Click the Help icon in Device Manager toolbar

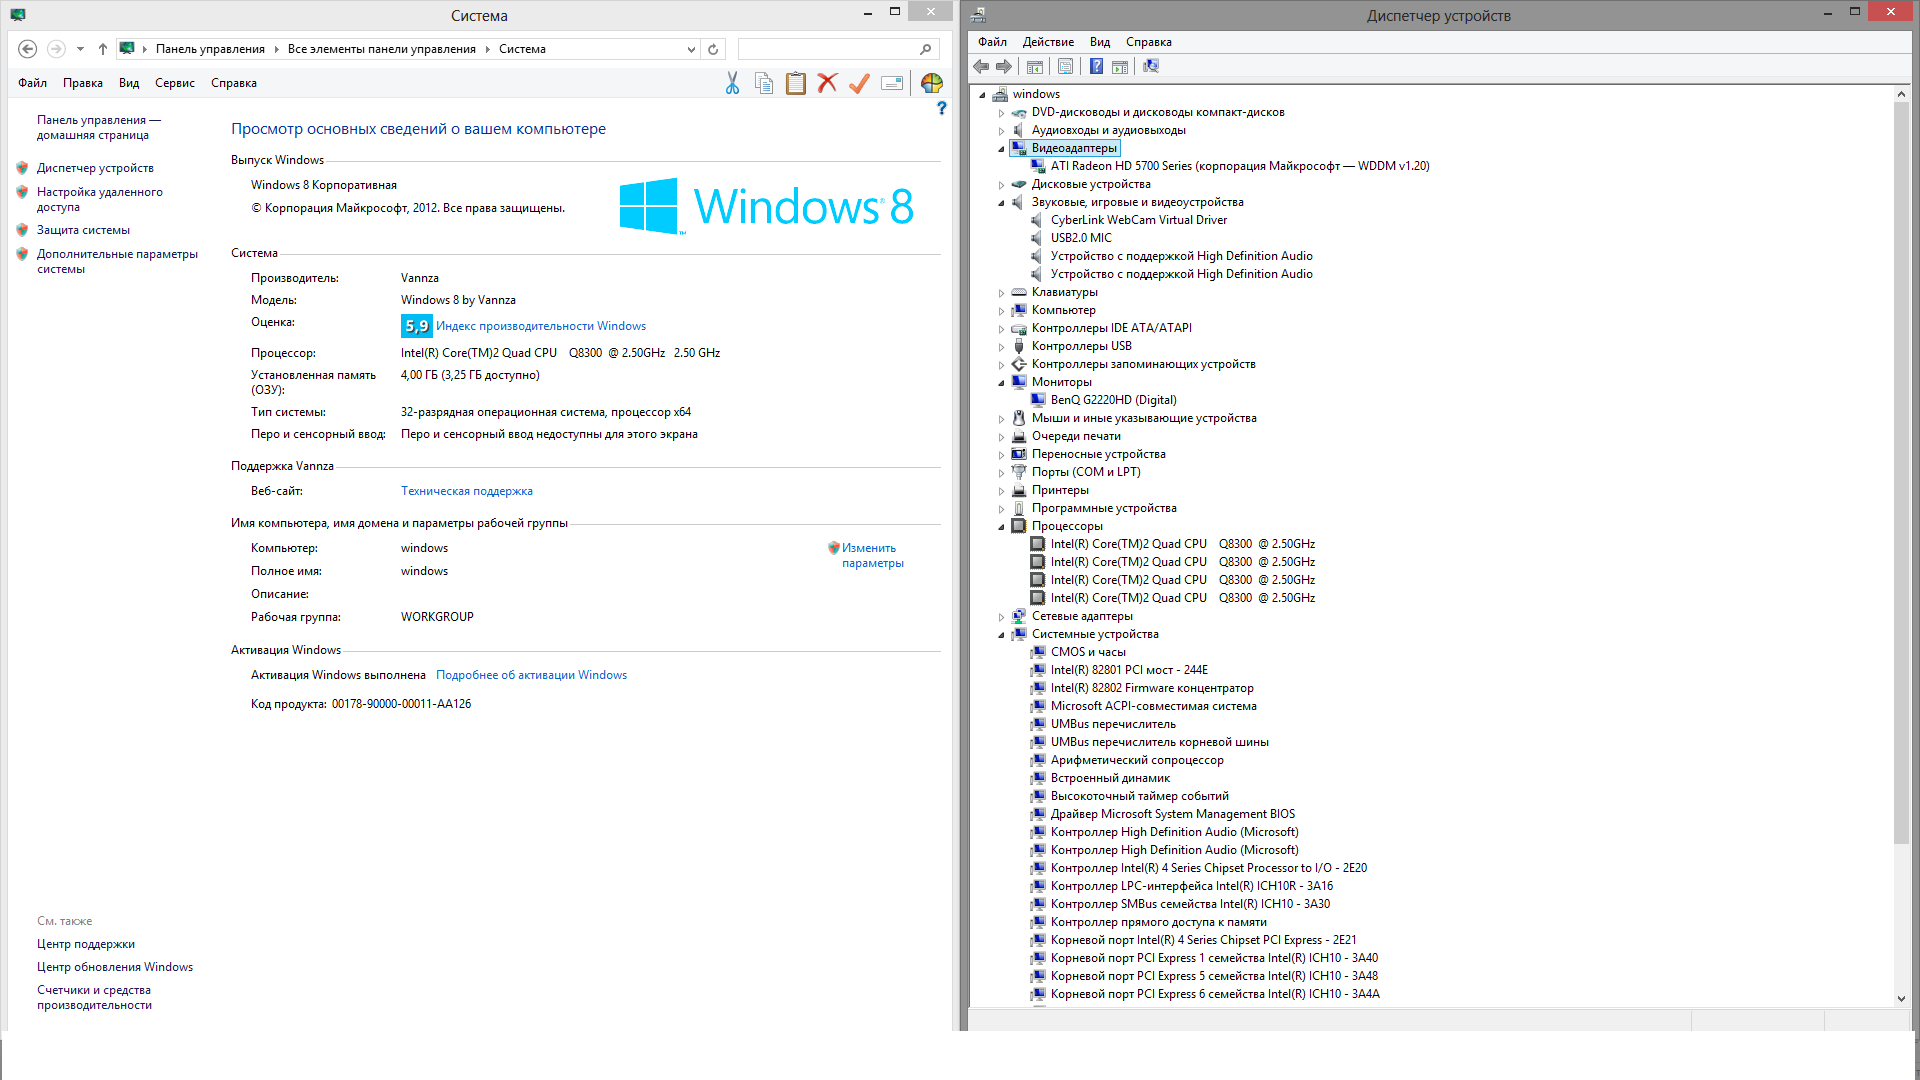(x=1096, y=67)
